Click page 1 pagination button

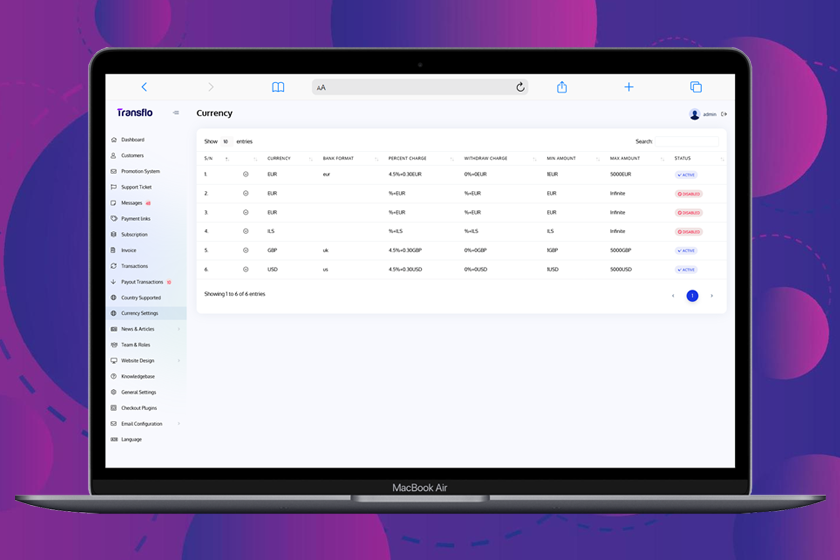tap(692, 296)
